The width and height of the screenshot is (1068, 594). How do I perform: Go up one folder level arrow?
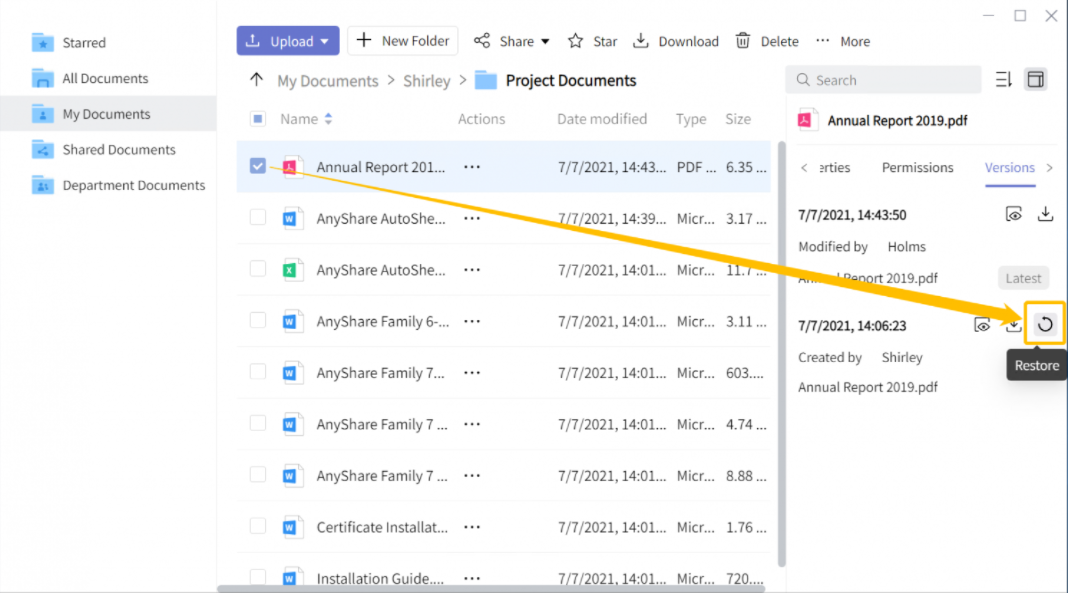pyautogui.click(x=256, y=80)
